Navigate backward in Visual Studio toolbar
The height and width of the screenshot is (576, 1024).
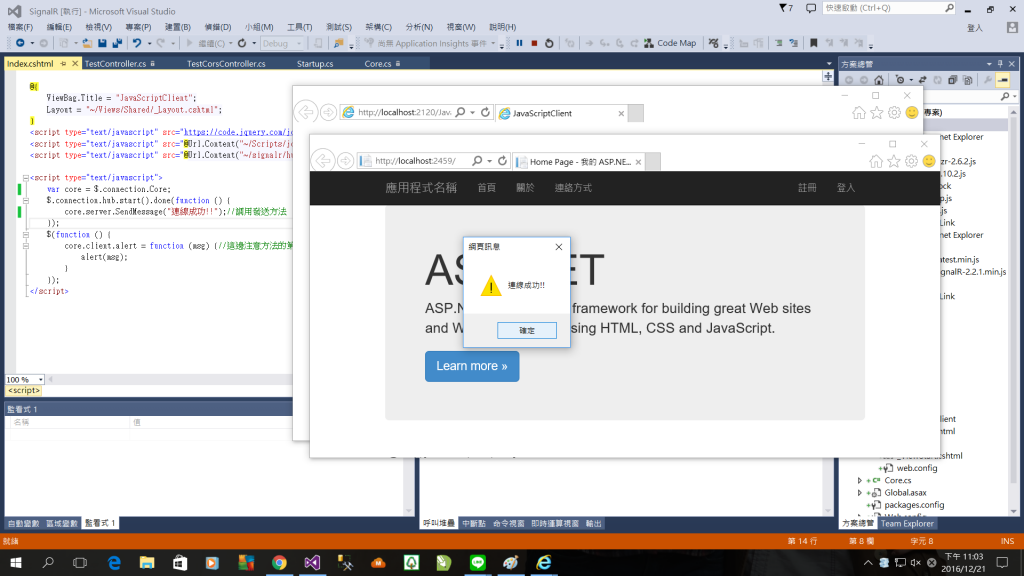pos(20,43)
